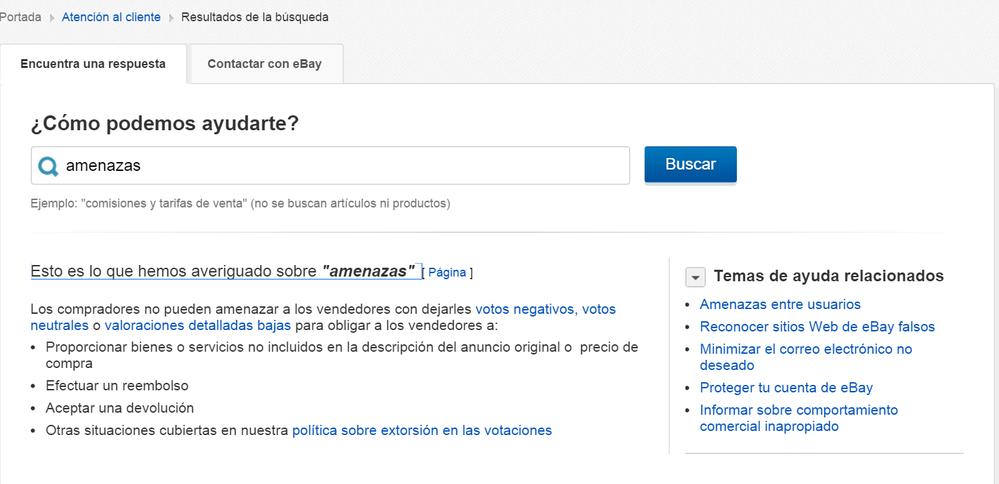Viewport: 999px width, 484px height.
Task: Open Atención al cliente breadcrumb link
Action: [111, 17]
